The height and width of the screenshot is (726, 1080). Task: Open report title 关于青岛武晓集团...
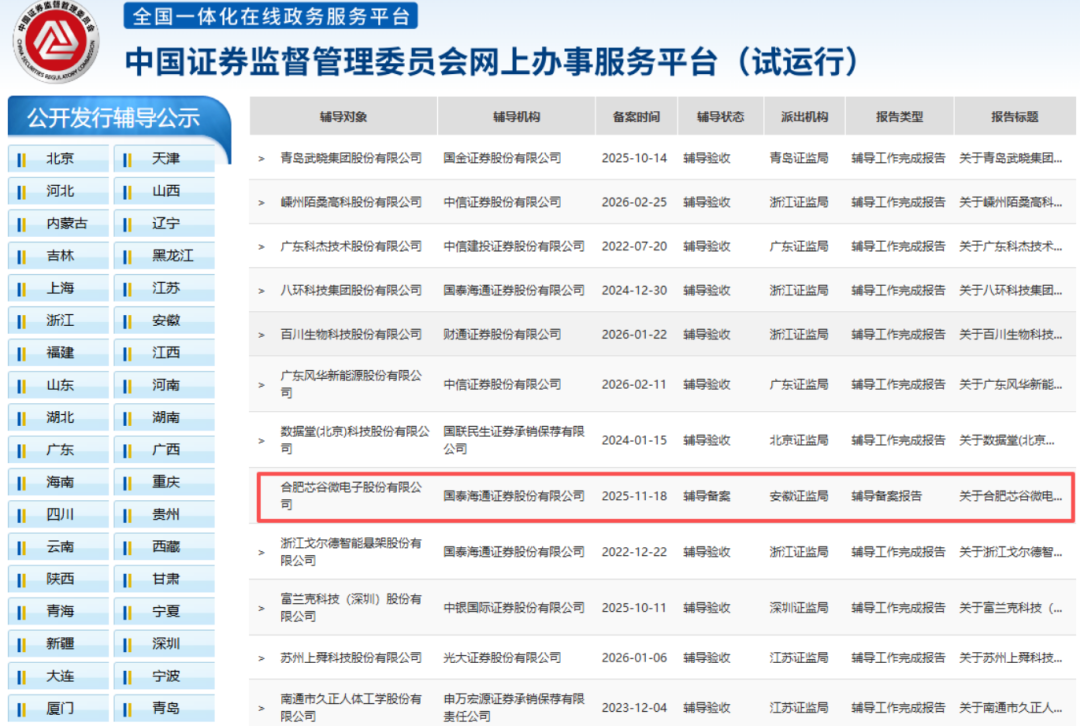click(1010, 158)
